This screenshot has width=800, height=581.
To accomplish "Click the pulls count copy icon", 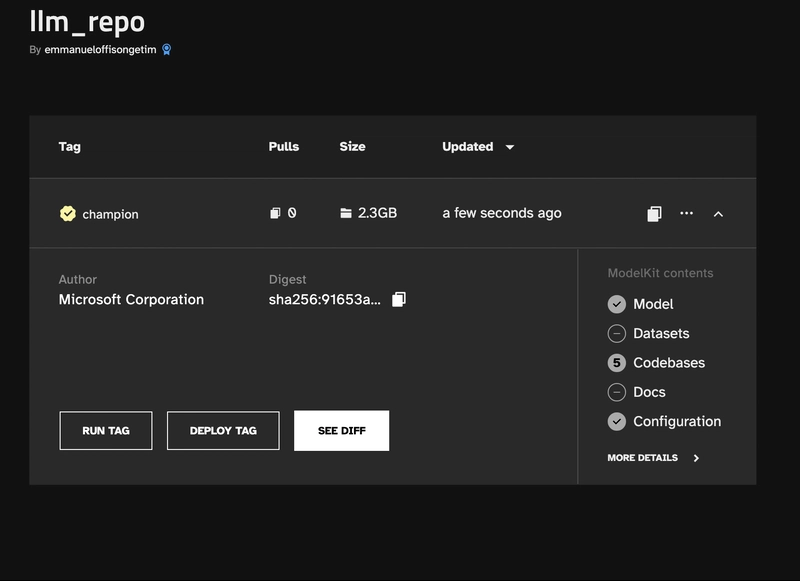I will coord(275,213).
